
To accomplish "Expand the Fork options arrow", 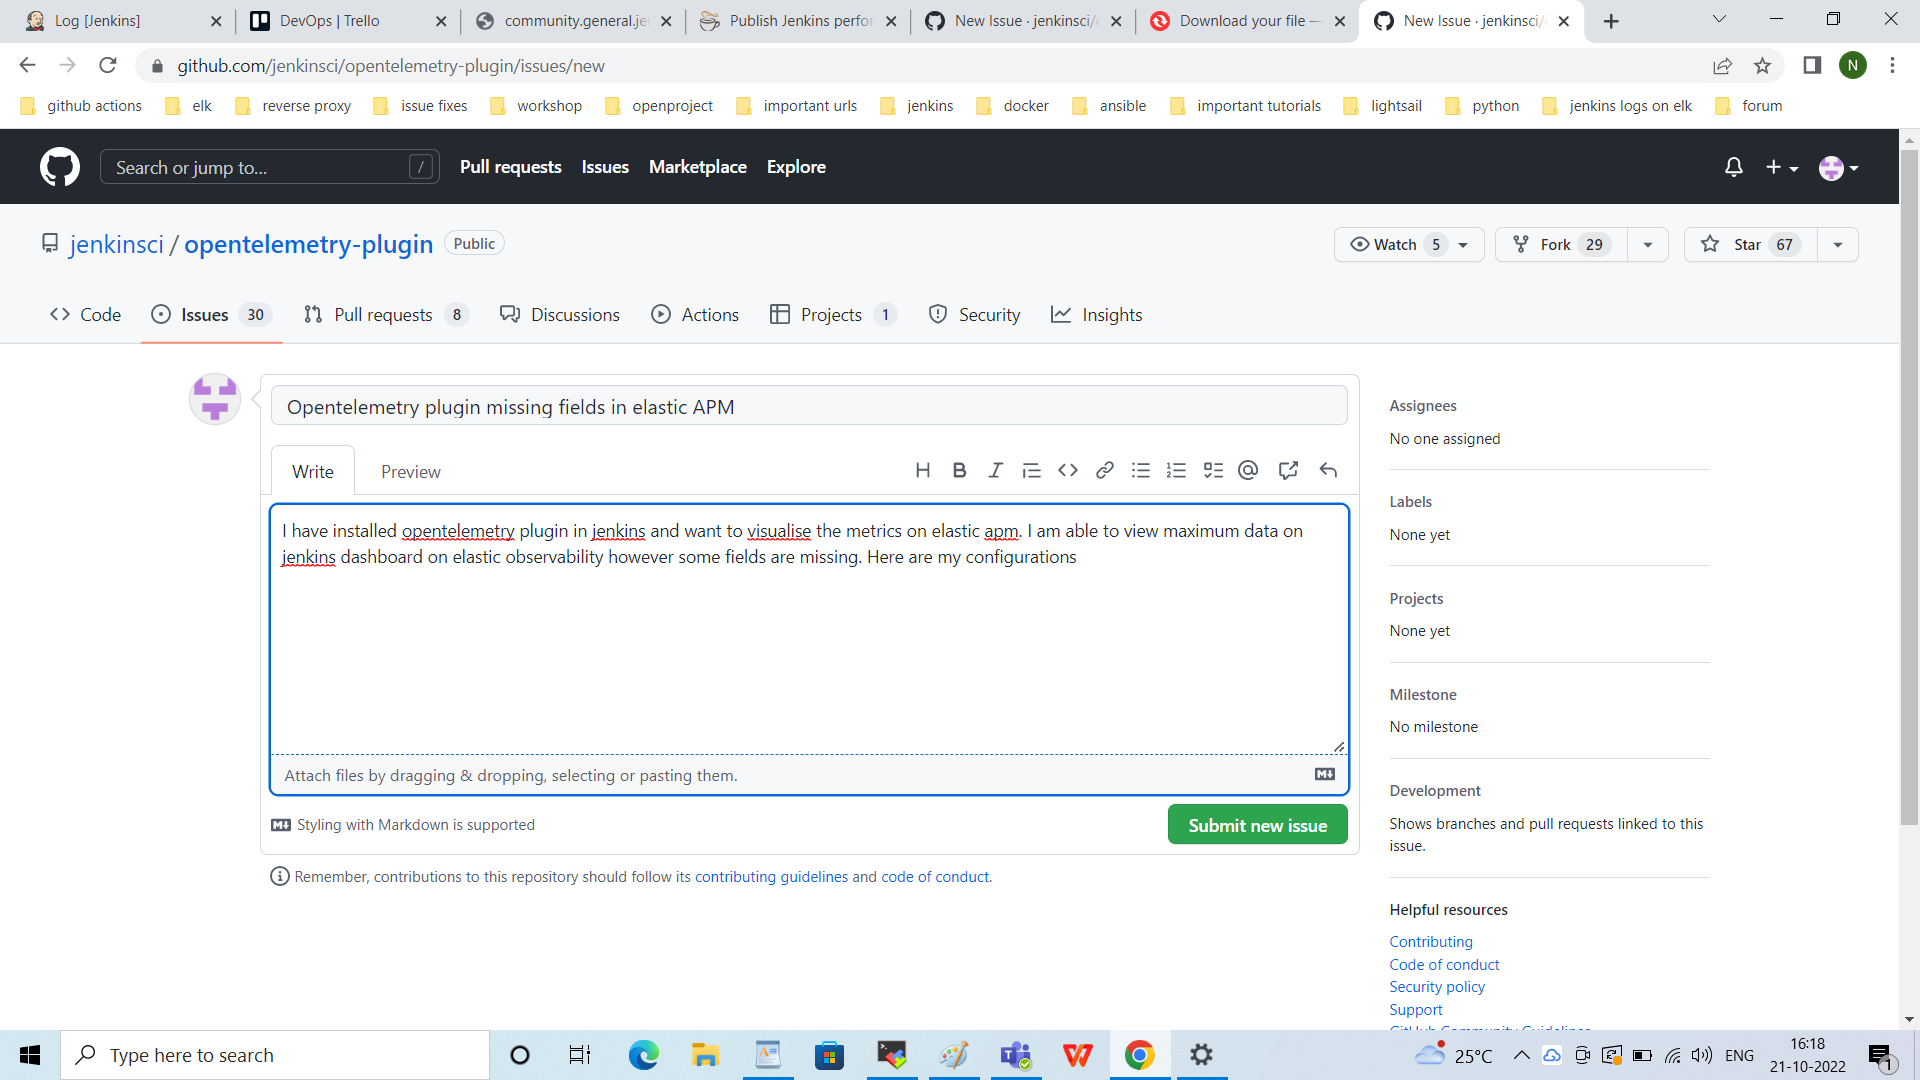I will click(1648, 245).
